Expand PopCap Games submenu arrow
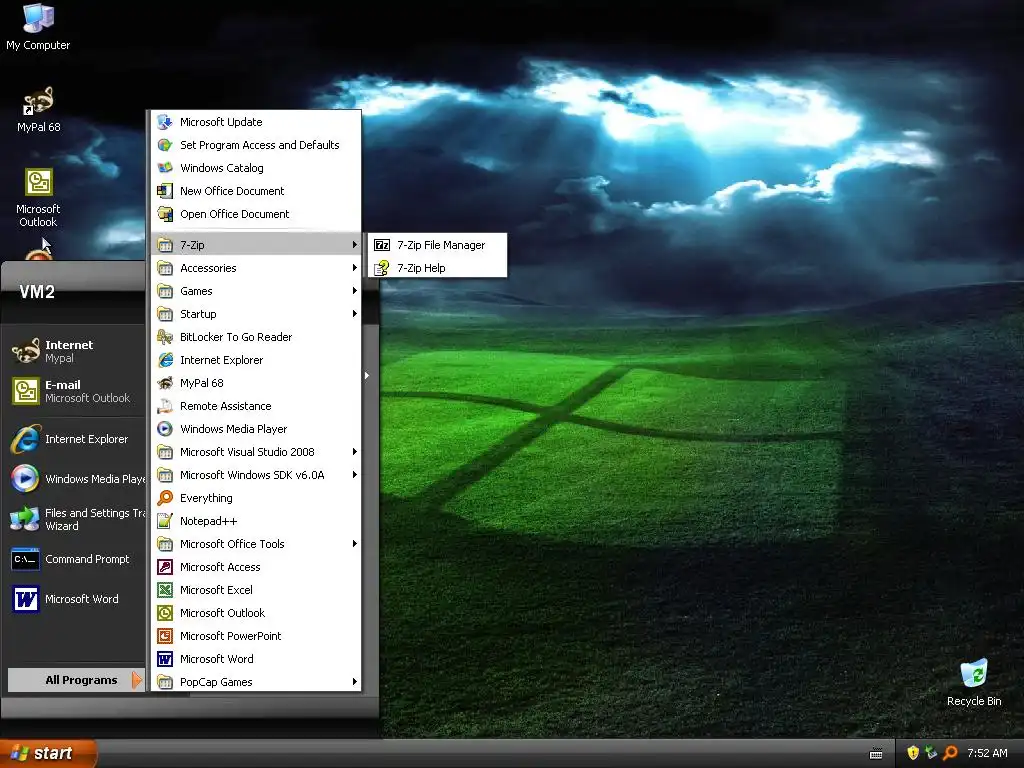The width and height of the screenshot is (1024, 768). tap(355, 682)
